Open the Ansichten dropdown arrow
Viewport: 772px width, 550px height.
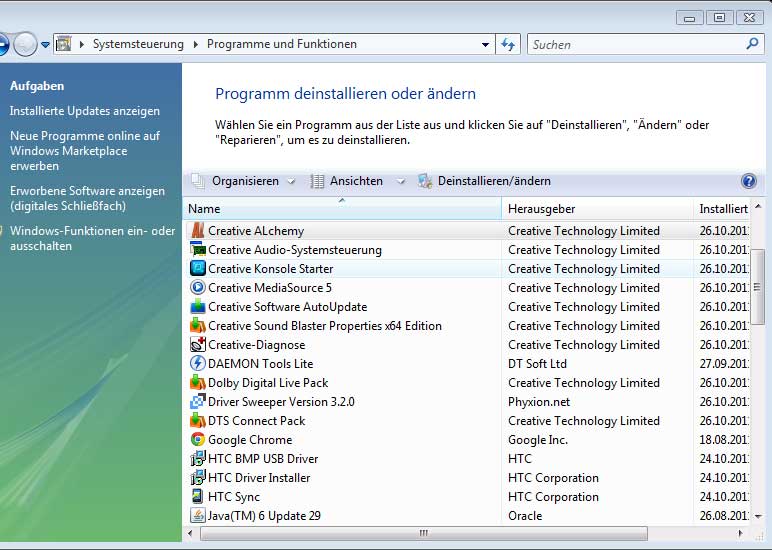(x=401, y=181)
